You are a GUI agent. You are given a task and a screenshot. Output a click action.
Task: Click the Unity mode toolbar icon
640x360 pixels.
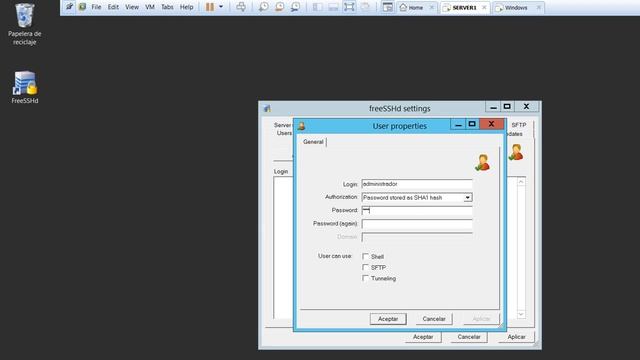point(365,7)
